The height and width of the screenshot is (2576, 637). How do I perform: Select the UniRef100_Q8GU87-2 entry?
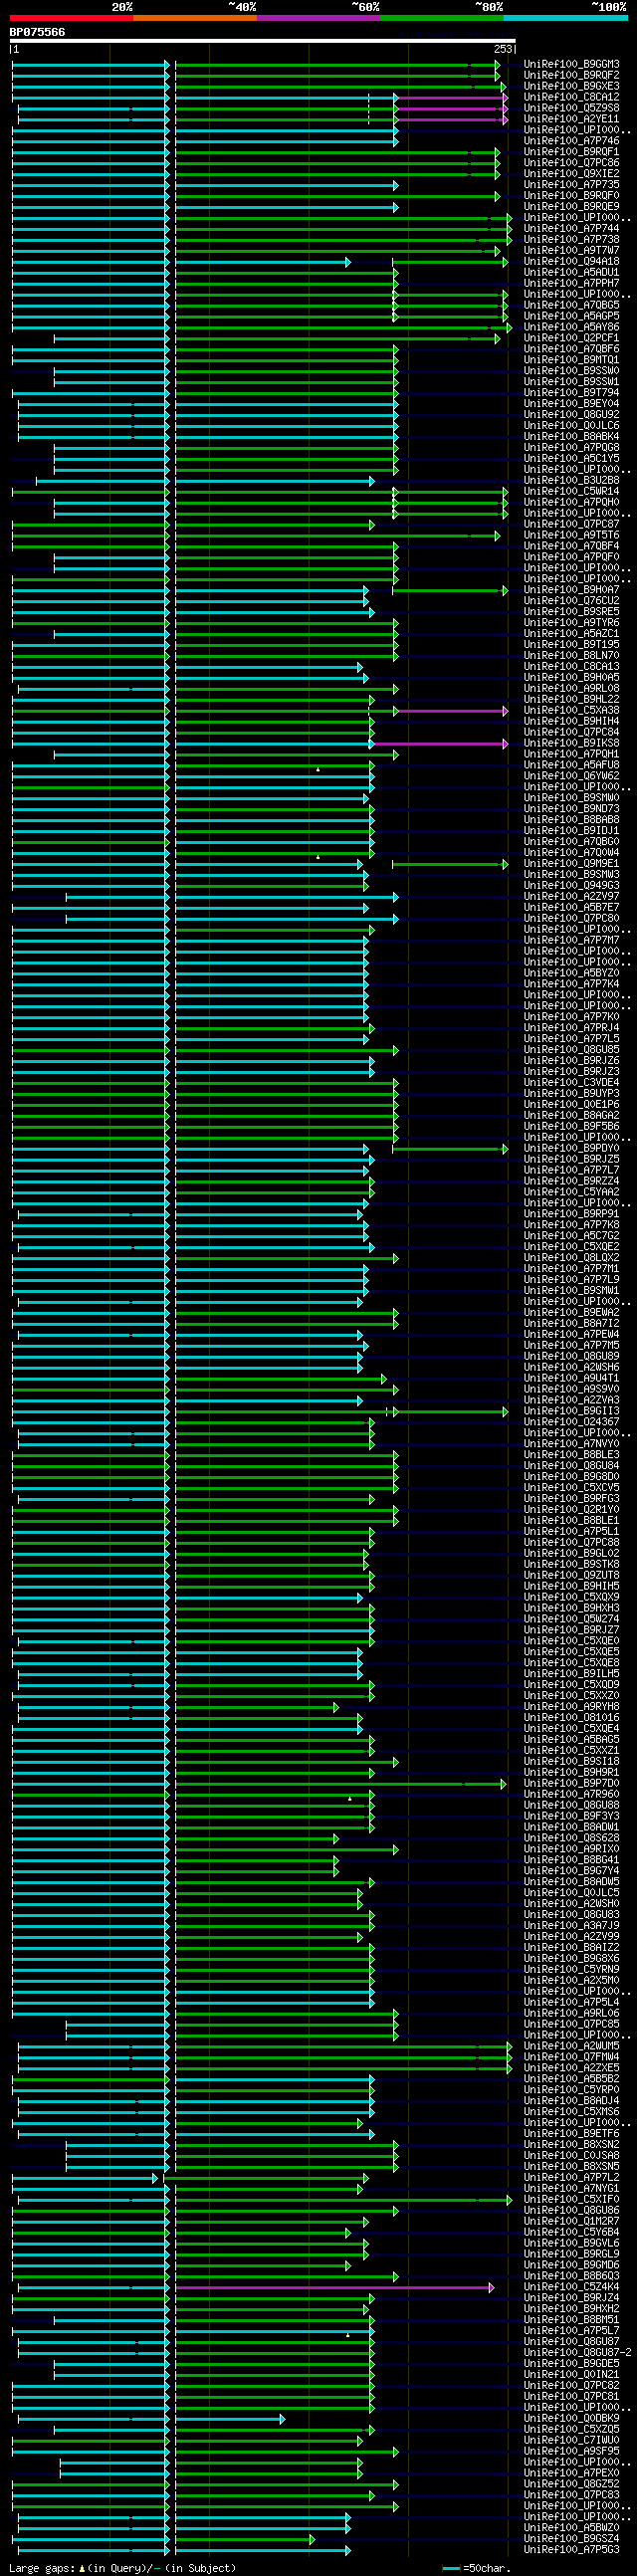[x=577, y=2353]
